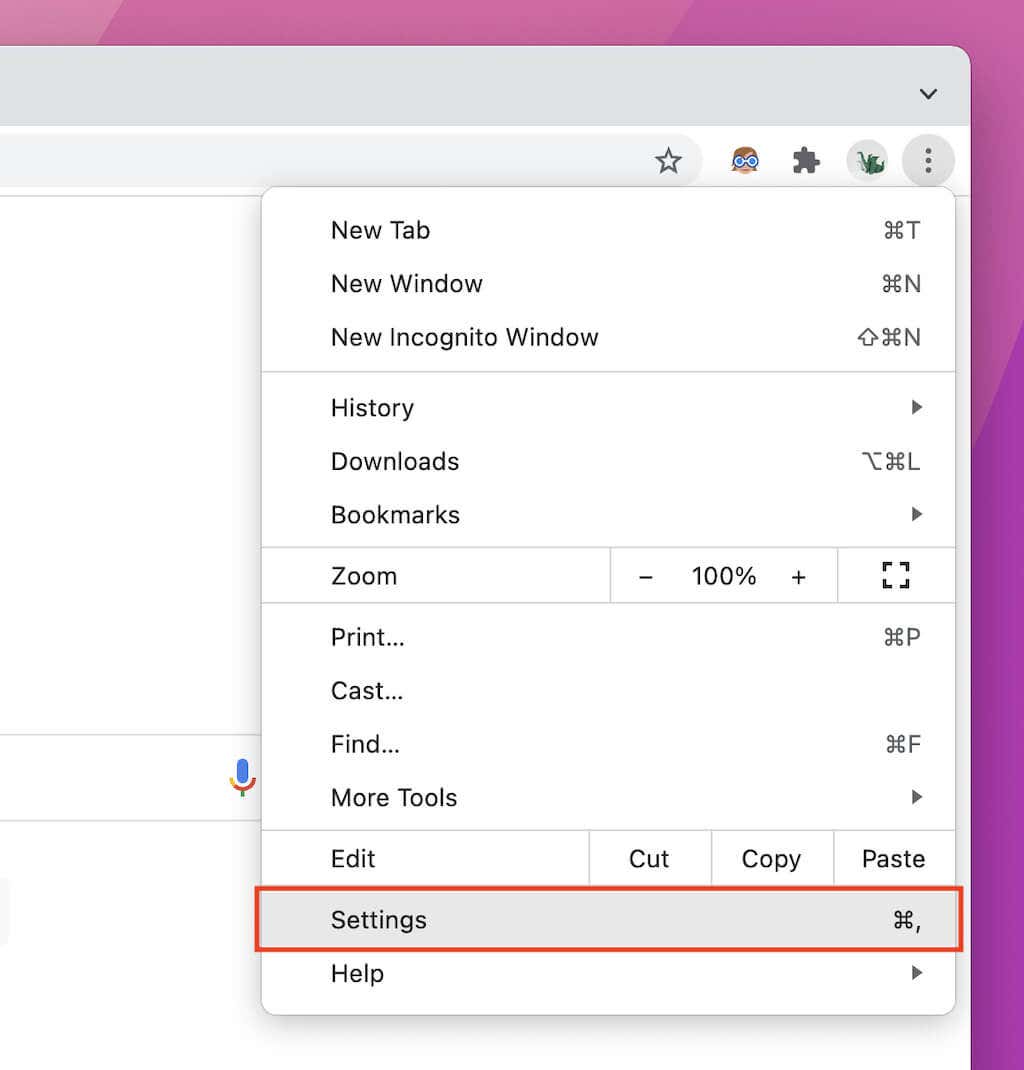Expand the tab search chevron
Viewport: 1024px width, 1070px height.
point(928,94)
